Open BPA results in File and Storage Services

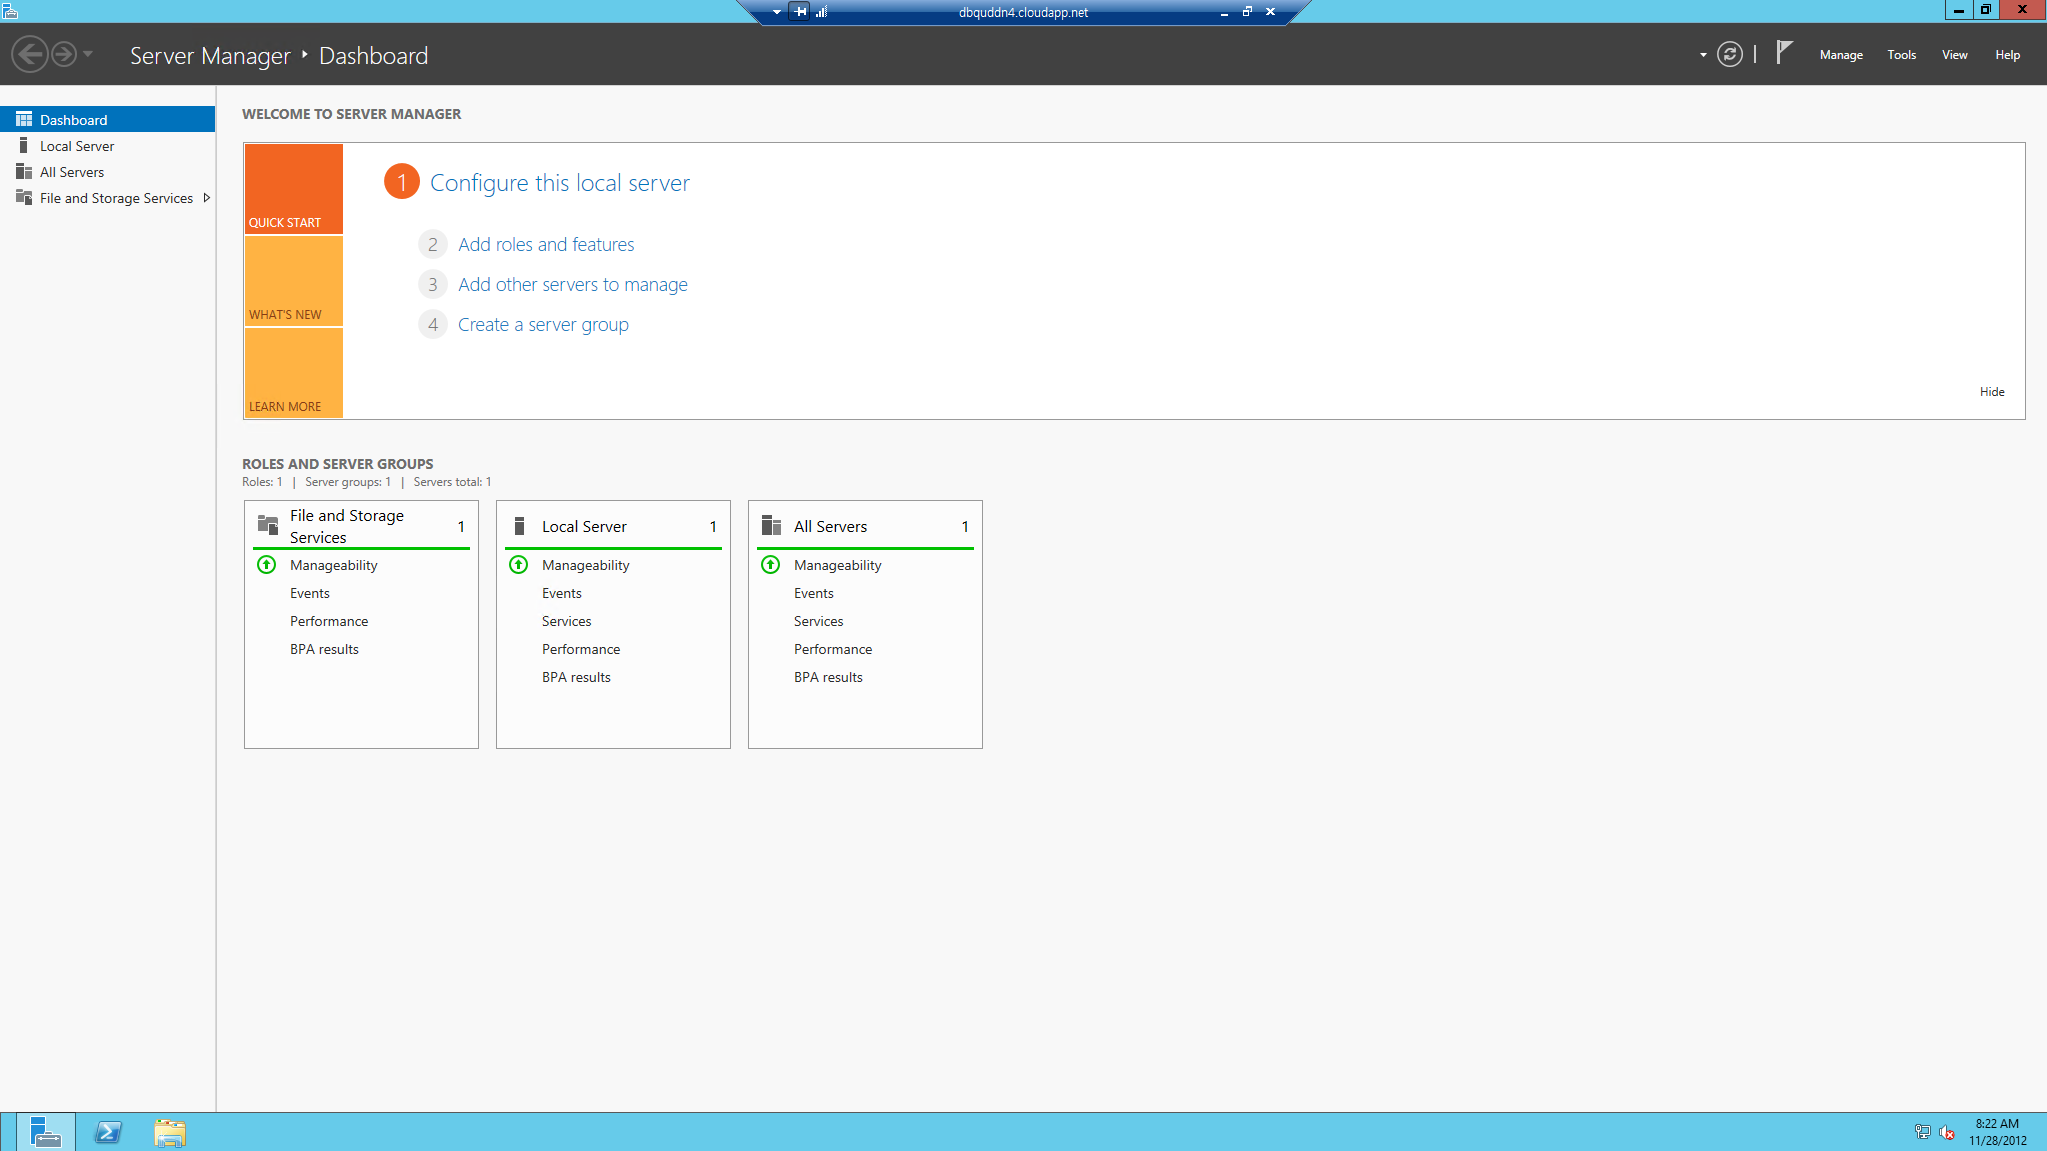324,649
